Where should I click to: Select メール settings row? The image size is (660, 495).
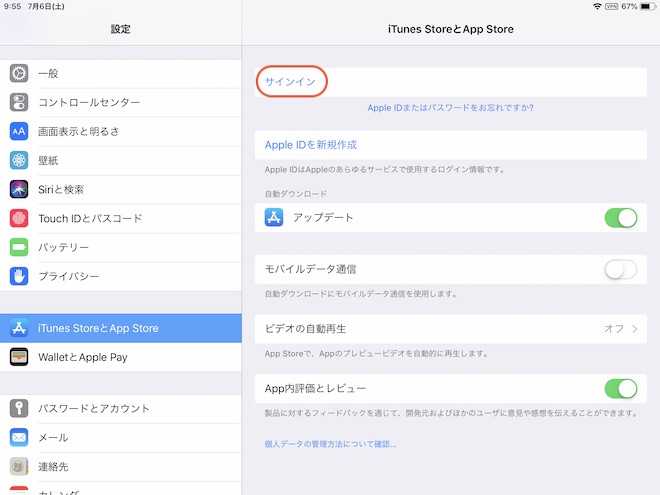121,437
